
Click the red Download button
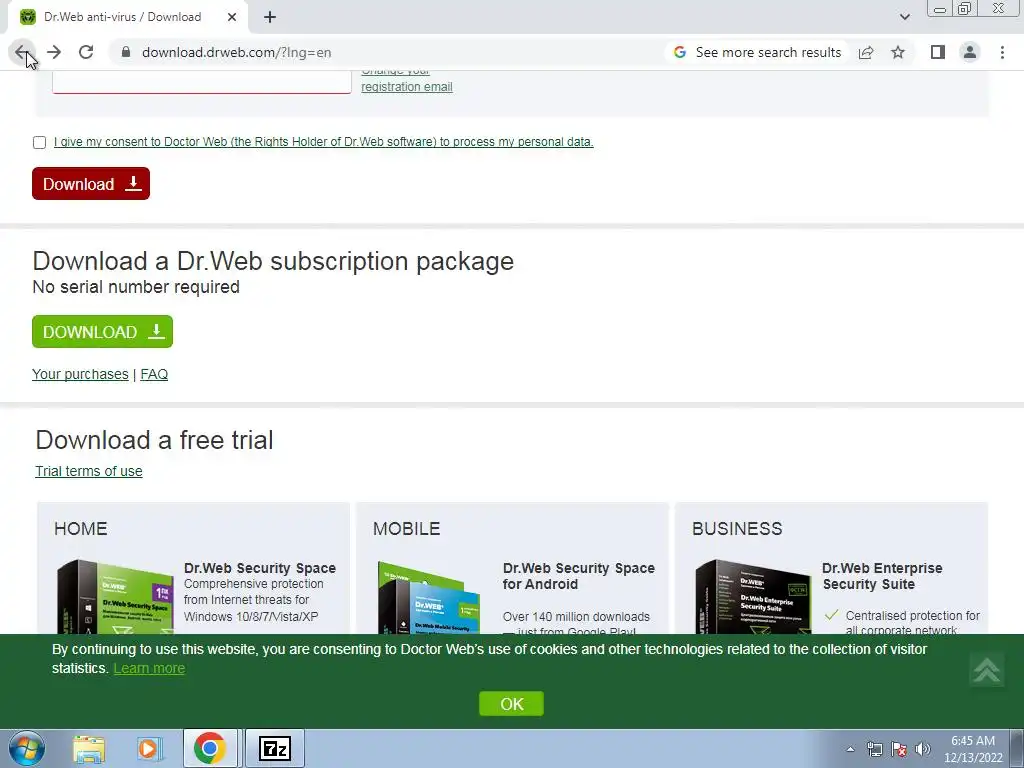click(x=91, y=184)
